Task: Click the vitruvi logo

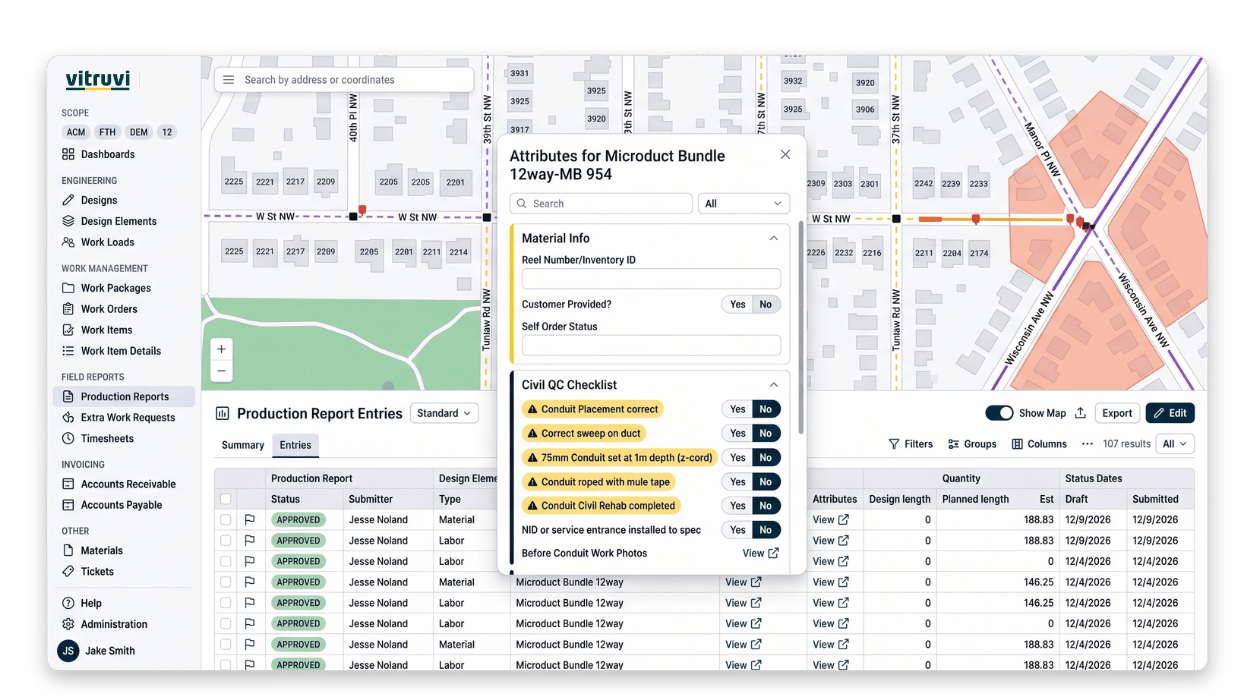Action: click(x=98, y=80)
